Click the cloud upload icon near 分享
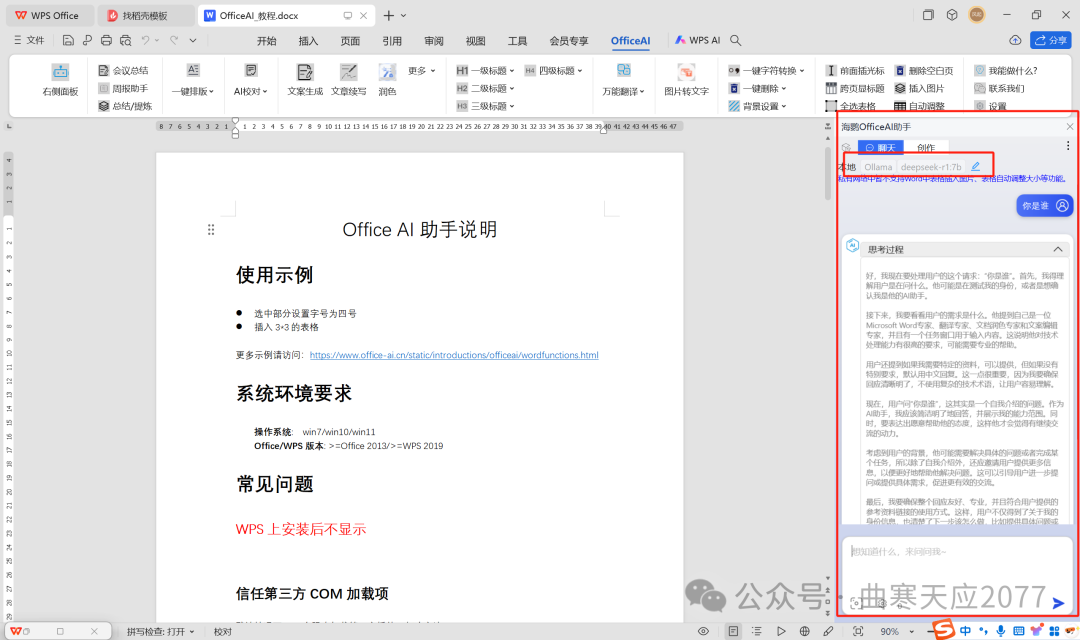 1015,41
